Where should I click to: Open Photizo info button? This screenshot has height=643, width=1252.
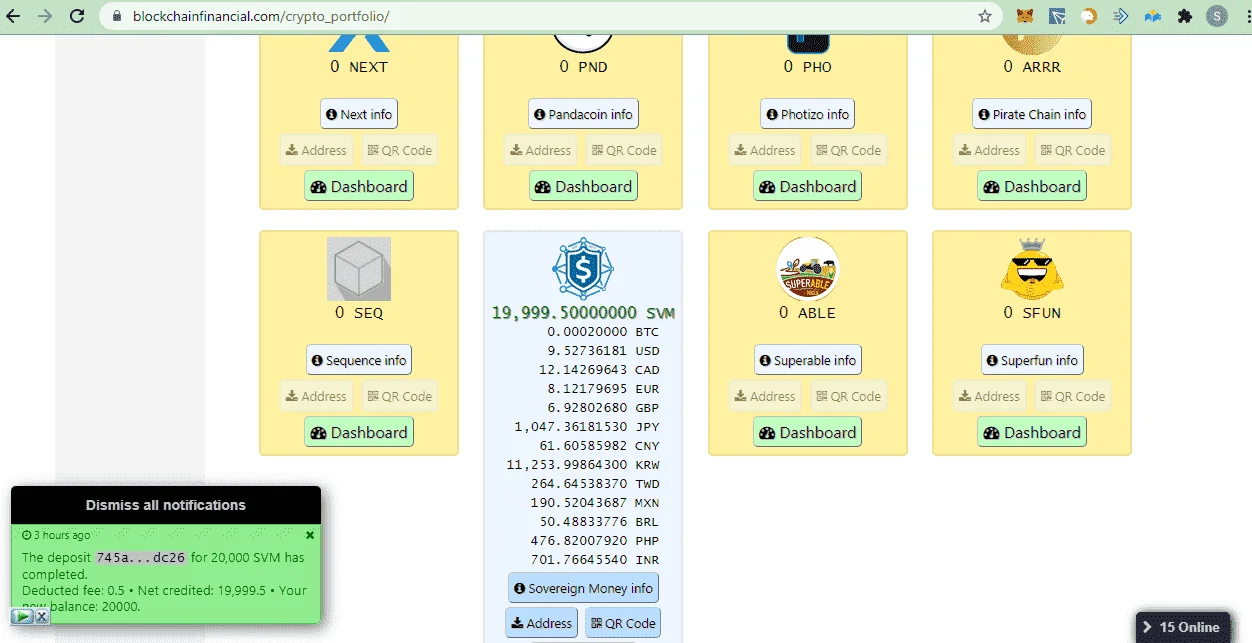(x=807, y=114)
